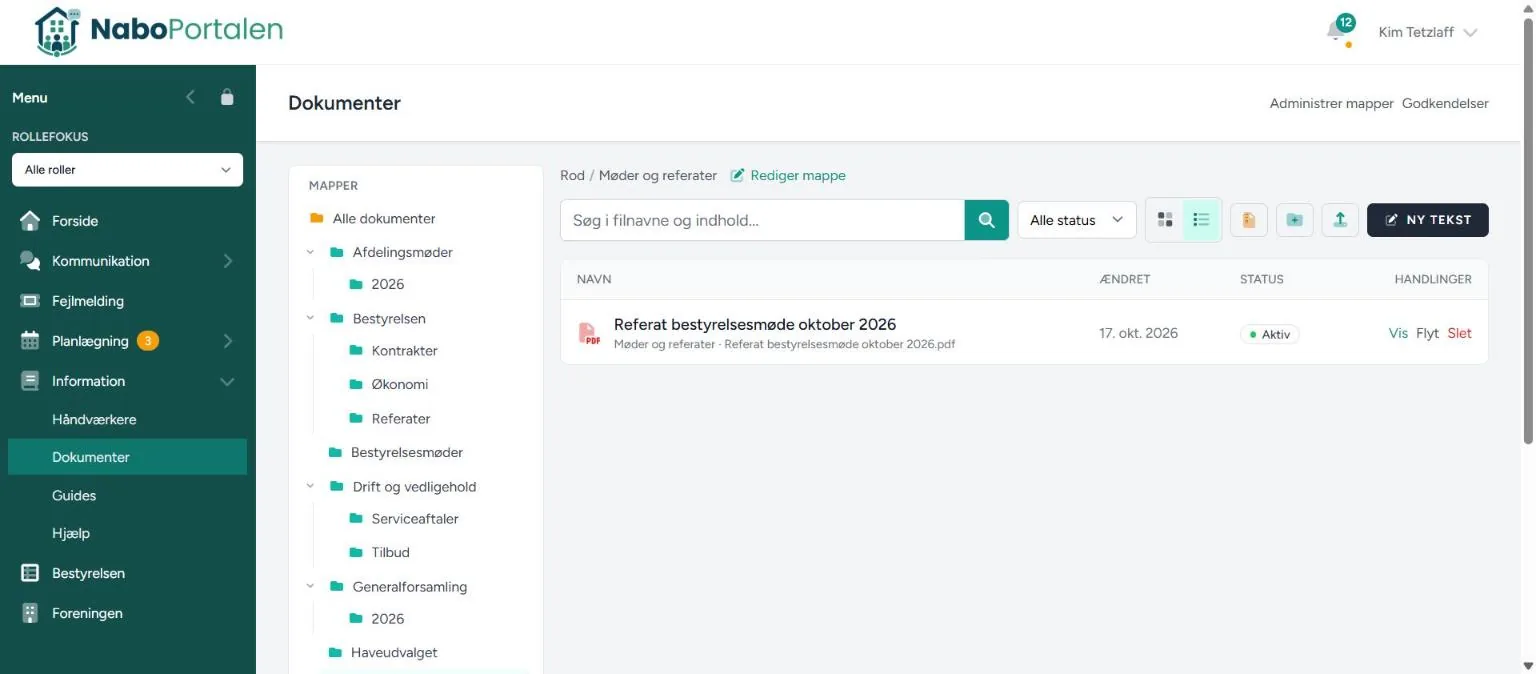The image size is (1536, 674).
Task: Click Vis for the Referat file
Action: click(x=1398, y=333)
